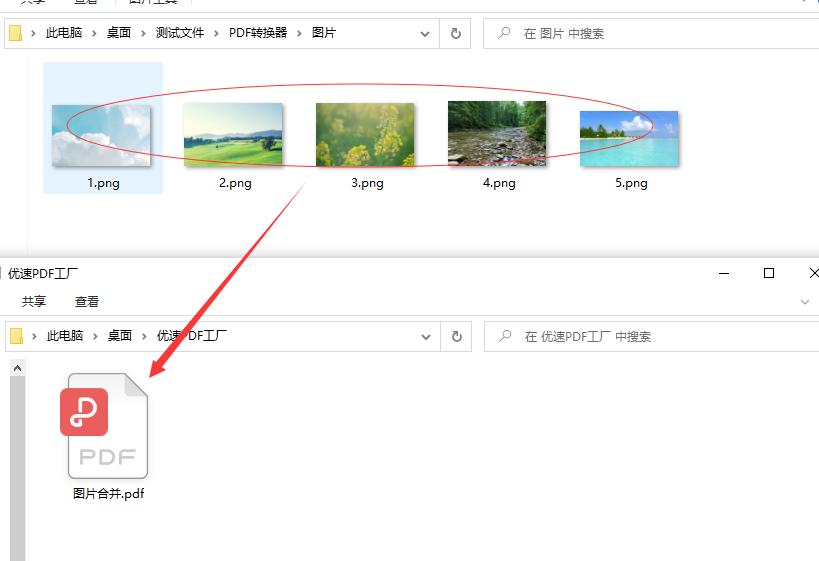This screenshot has height=561, width=819.
Task: Click 此电脑 in the 图片 window address bar
Action: (x=64, y=33)
